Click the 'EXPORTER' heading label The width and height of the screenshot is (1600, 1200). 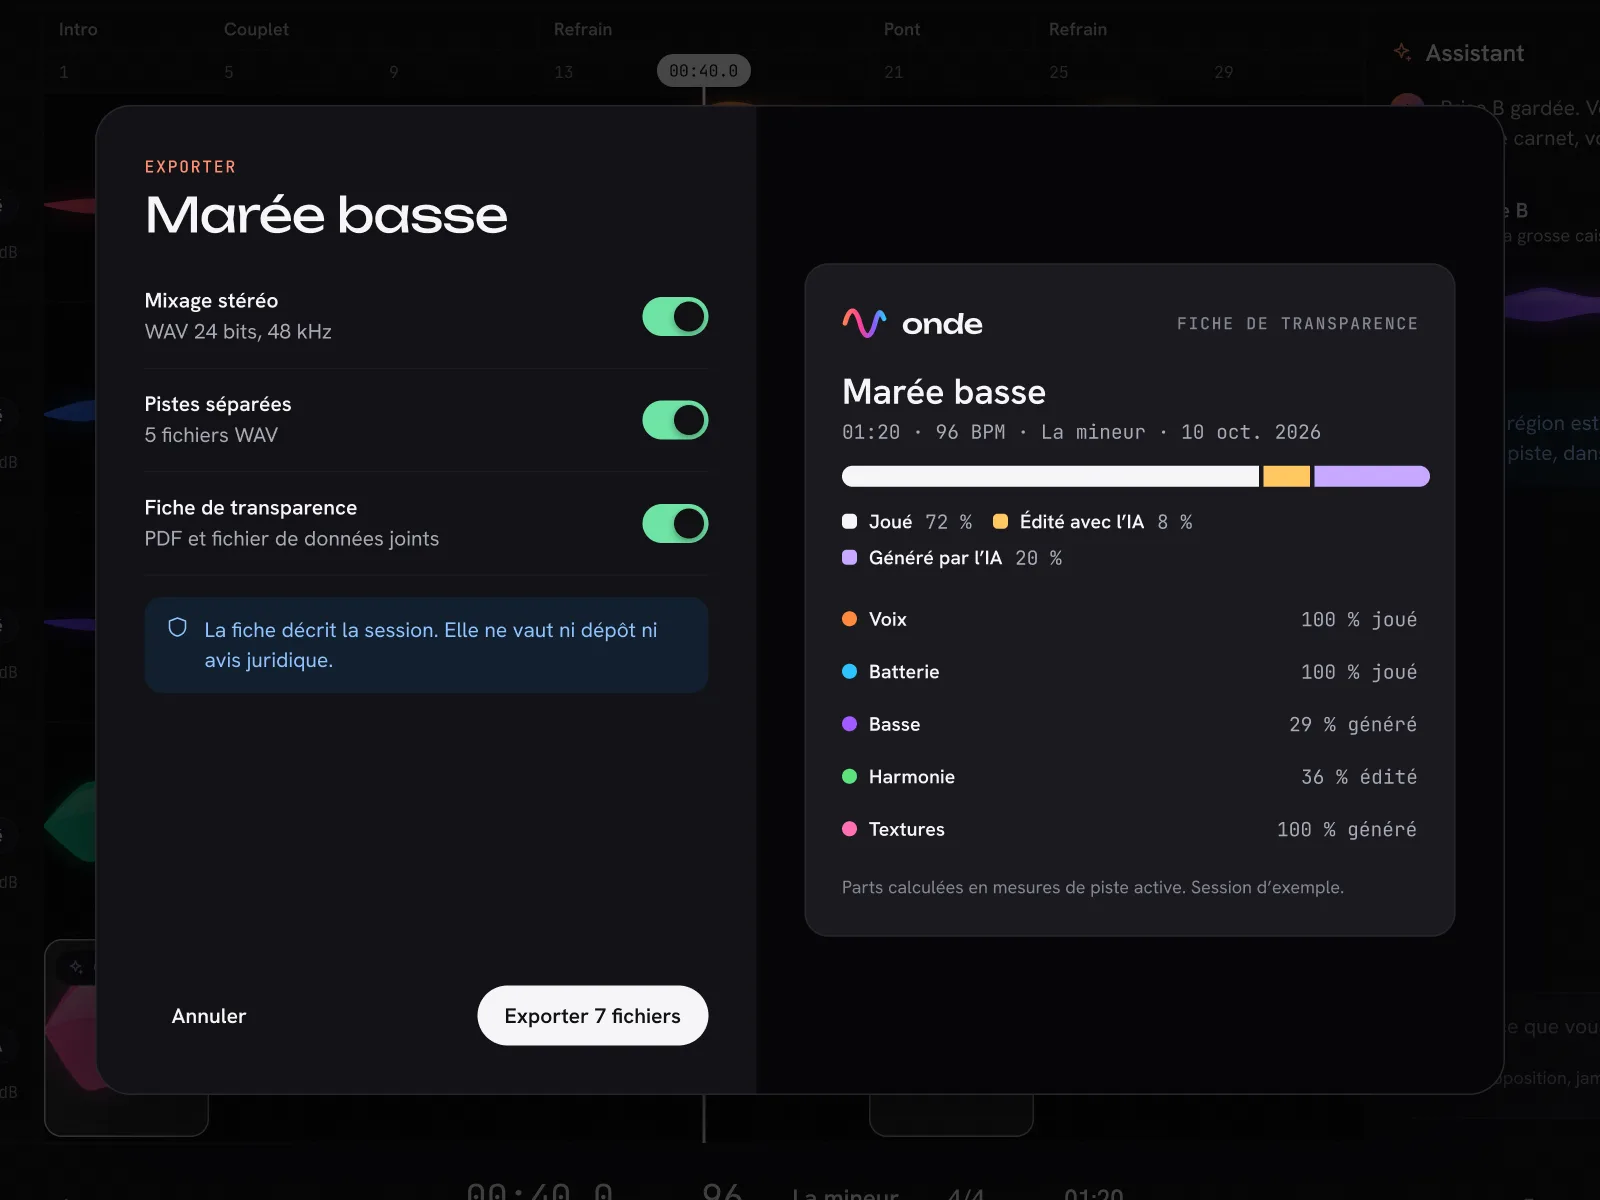190,167
